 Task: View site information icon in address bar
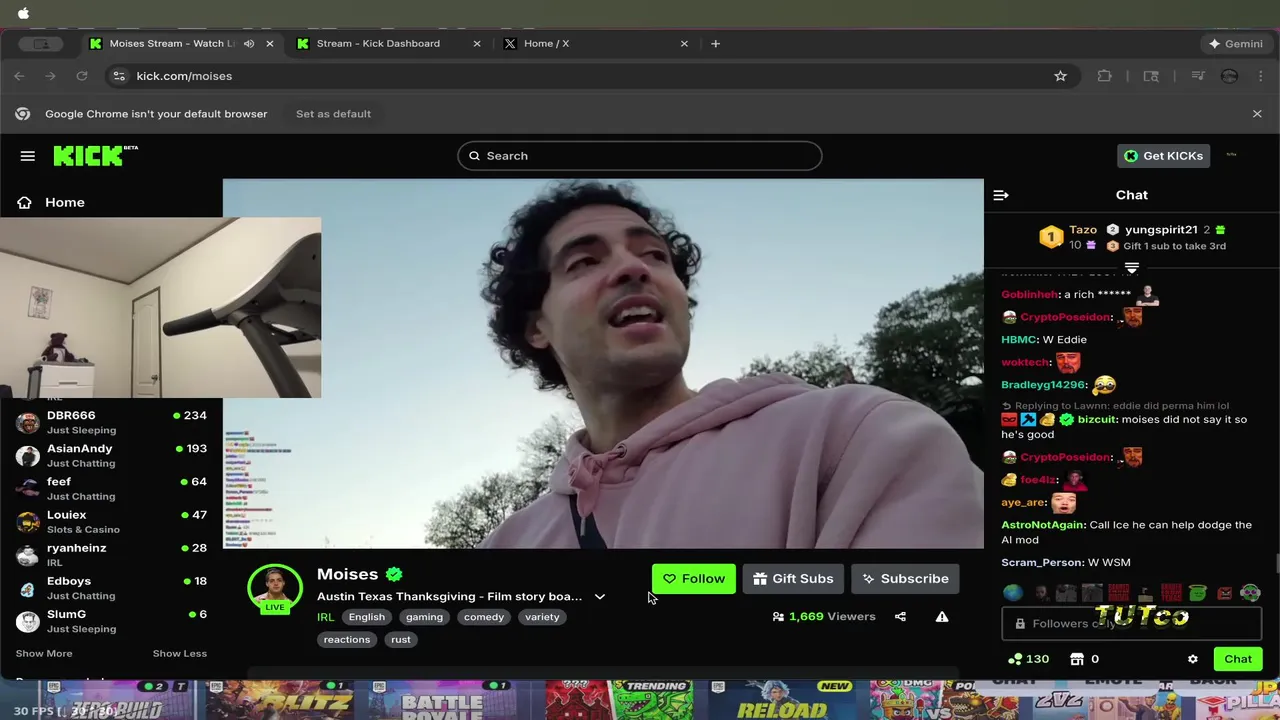(x=119, y=76)
